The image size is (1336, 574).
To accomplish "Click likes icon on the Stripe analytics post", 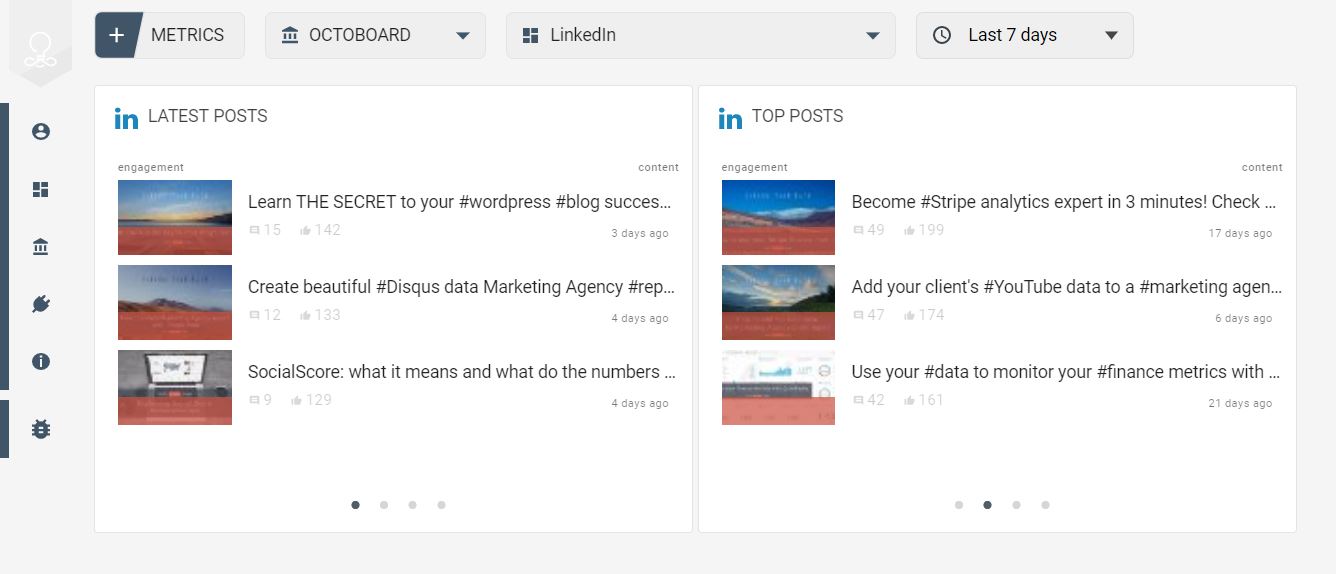I will point(909,230).
